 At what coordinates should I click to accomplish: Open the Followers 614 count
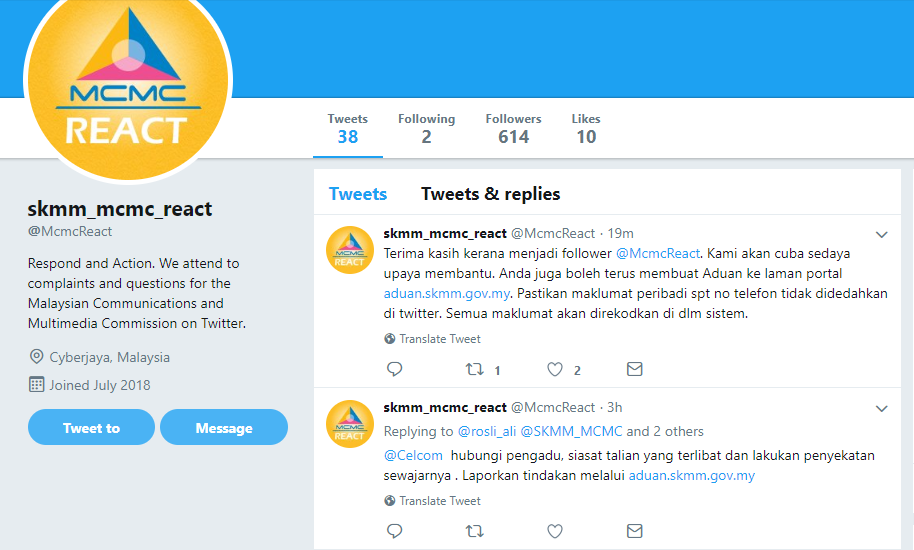tap(513, 128)
